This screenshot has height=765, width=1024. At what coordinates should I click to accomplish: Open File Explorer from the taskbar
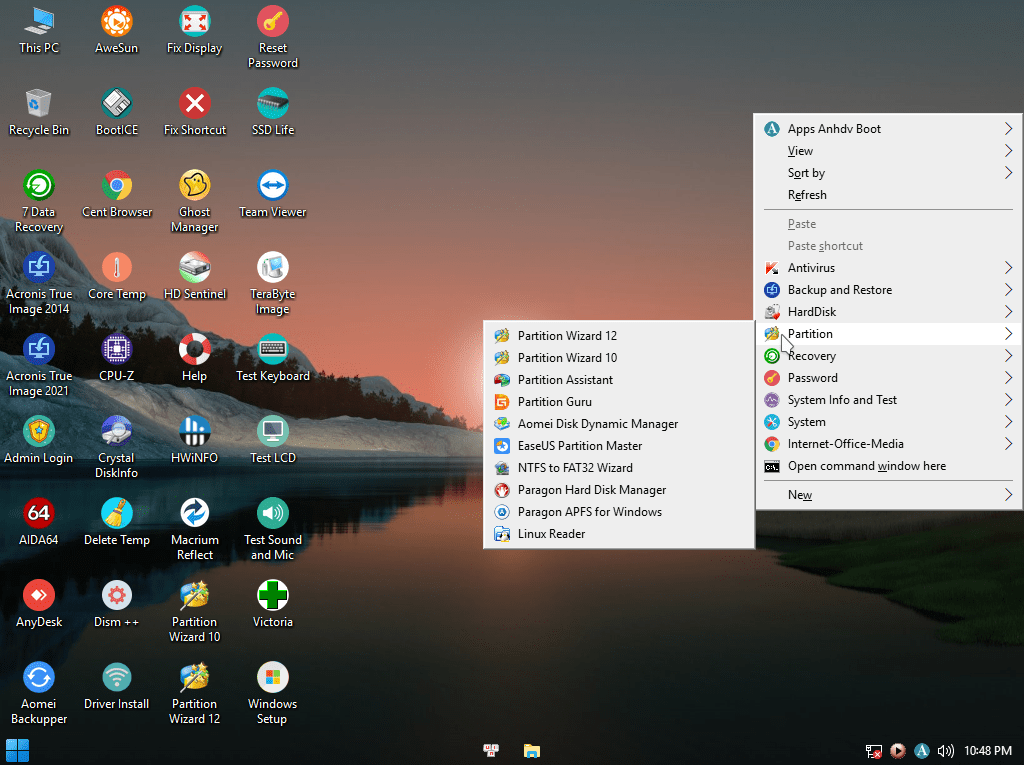click(x=532, y=751)
